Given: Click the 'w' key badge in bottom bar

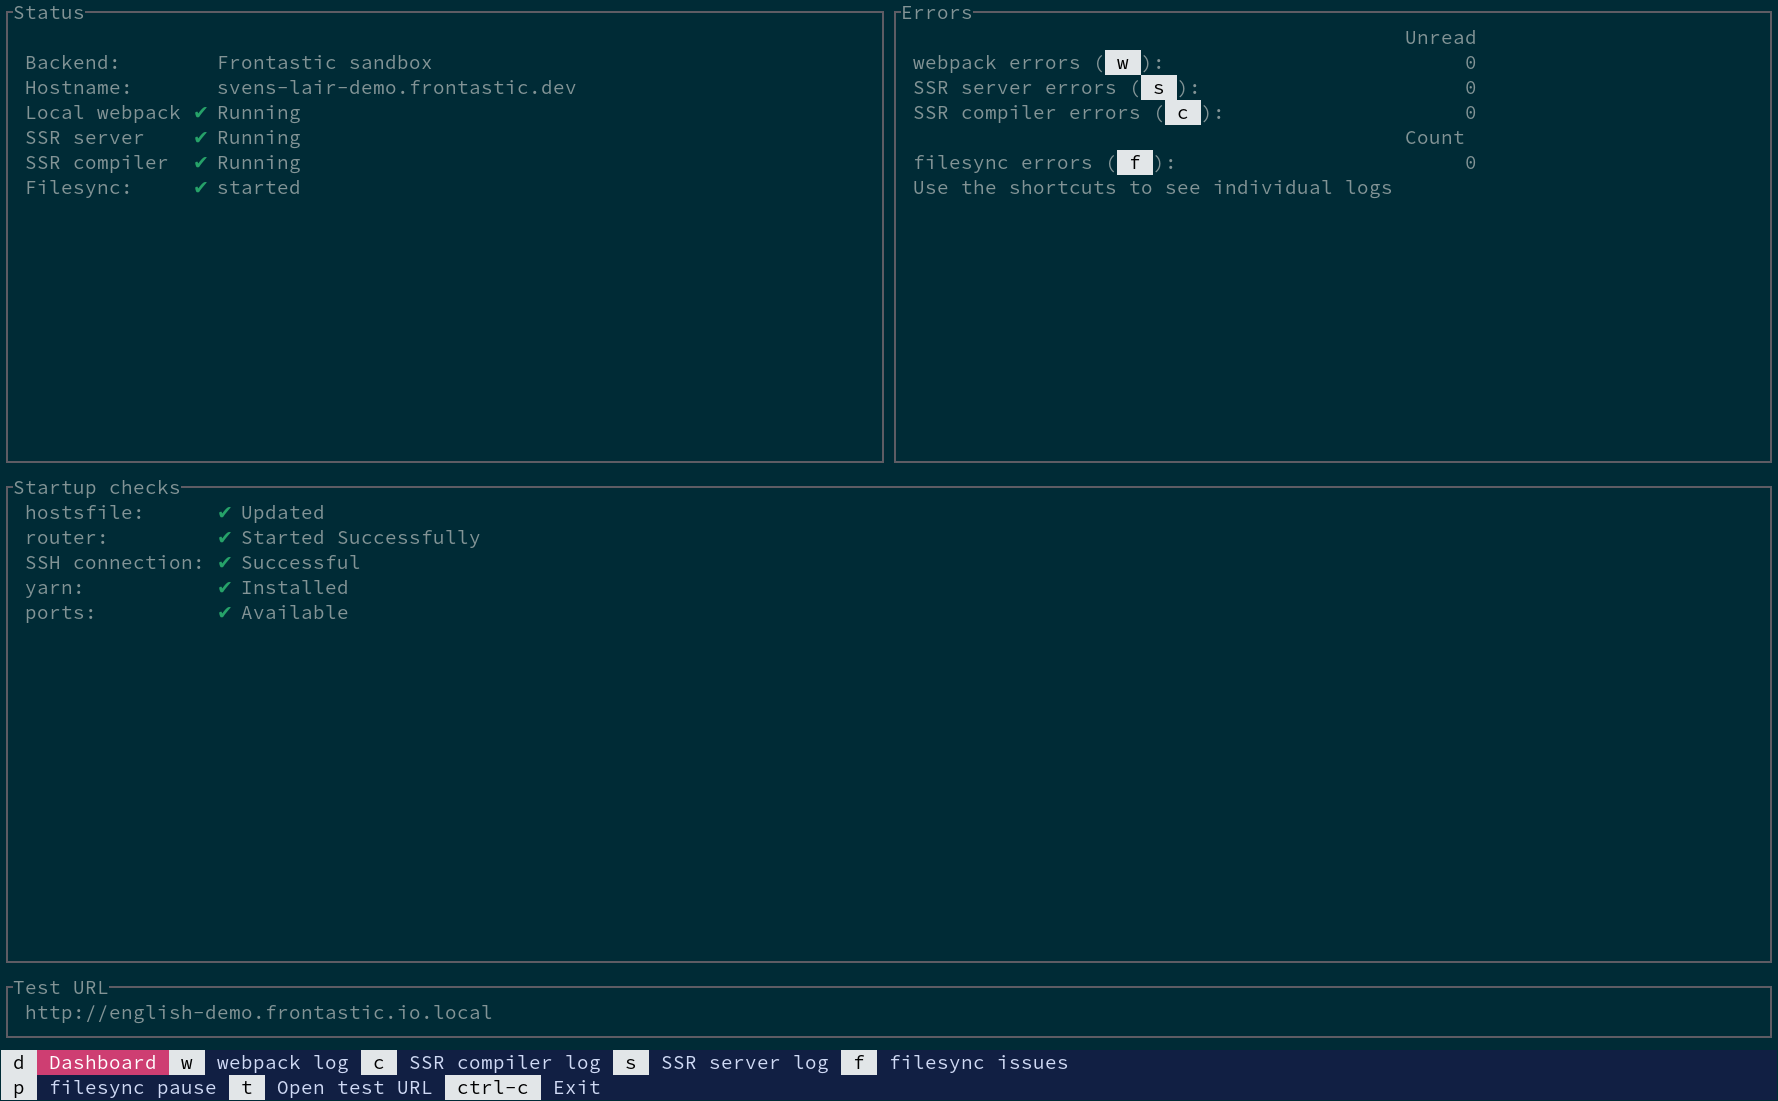Looking at the screenshot, I should coord(187,1062).
